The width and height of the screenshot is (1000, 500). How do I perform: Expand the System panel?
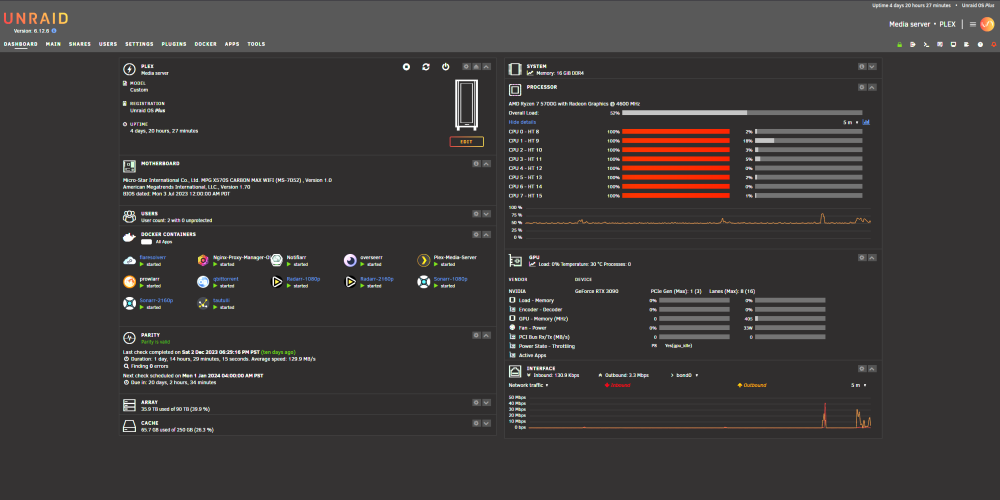872,66
